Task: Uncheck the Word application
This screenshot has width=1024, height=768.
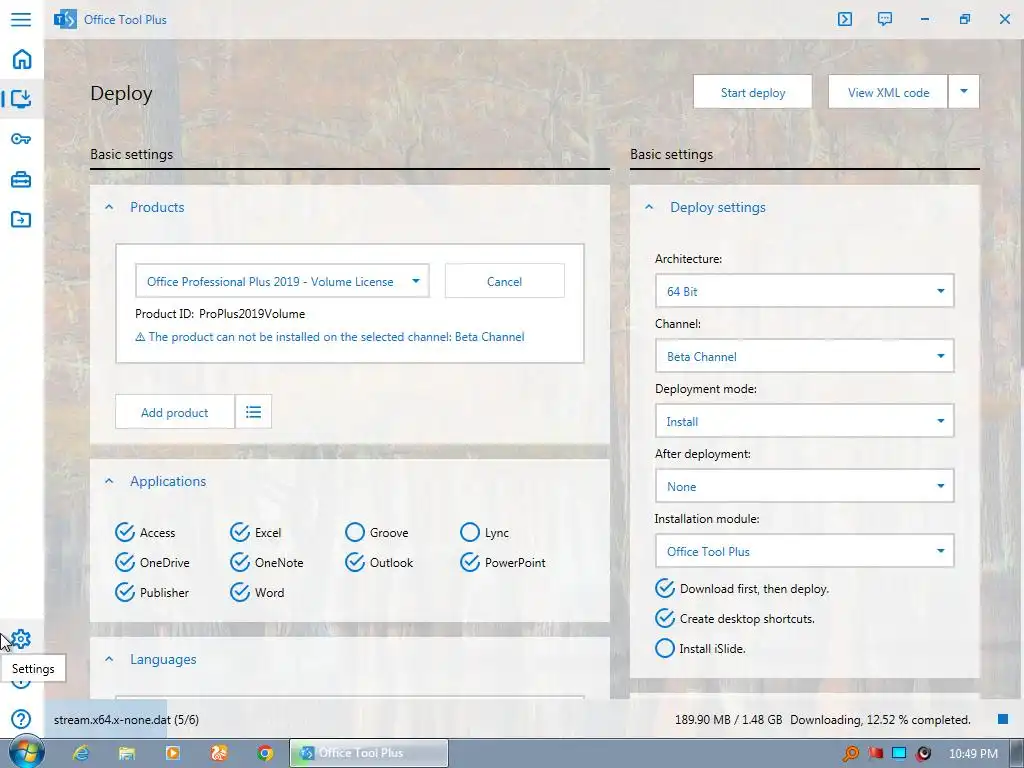Action: pyautogui.click(x=240, y=592)
